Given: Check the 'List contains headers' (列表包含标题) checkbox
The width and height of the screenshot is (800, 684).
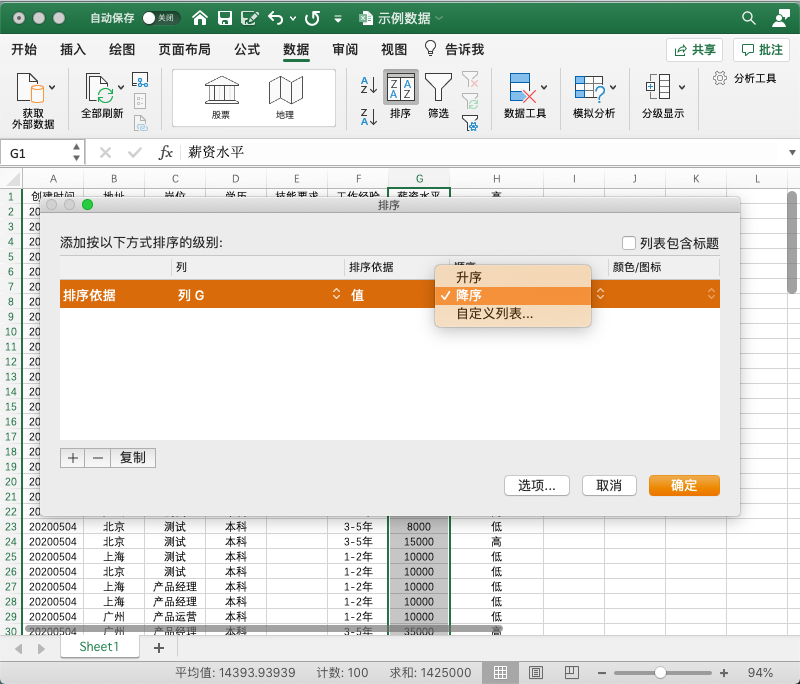Looking at the screenshot, I should (629, 243).
